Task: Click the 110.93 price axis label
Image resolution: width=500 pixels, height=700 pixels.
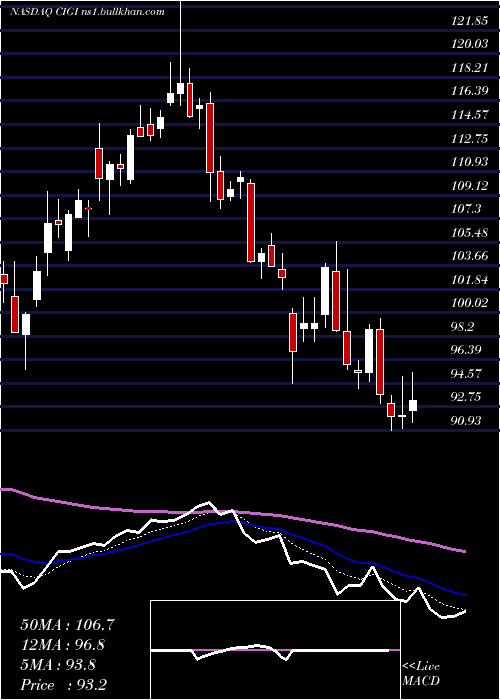Action: (468, 162)
